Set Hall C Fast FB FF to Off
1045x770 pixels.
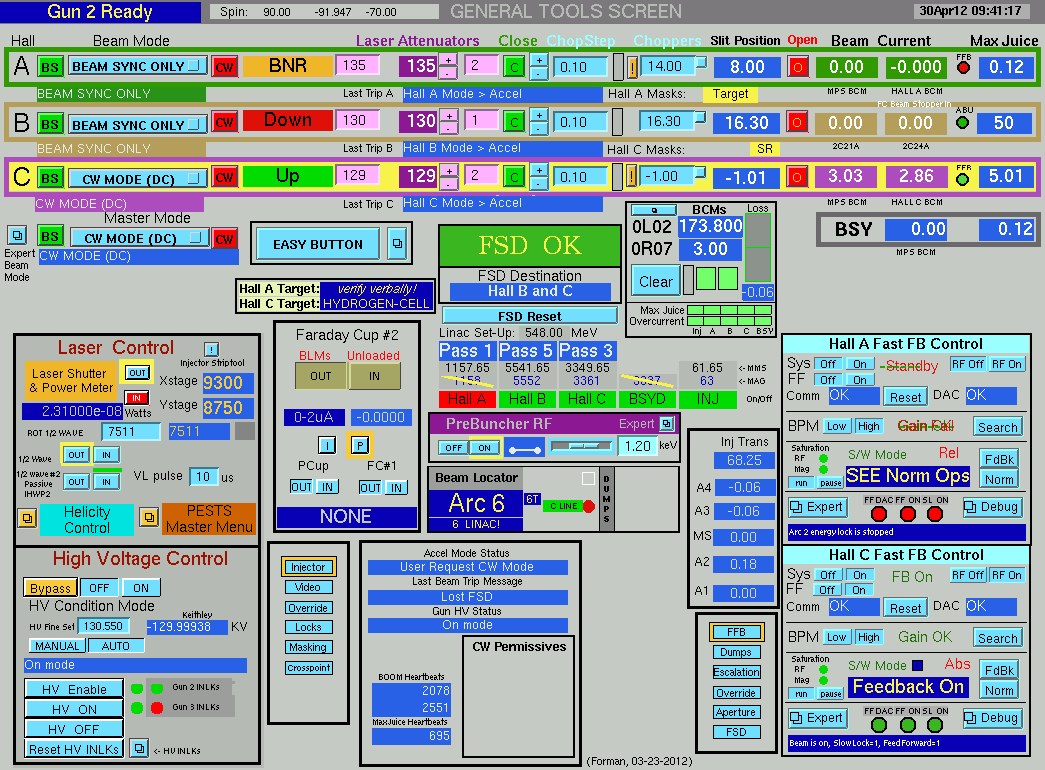coord(827,590)
